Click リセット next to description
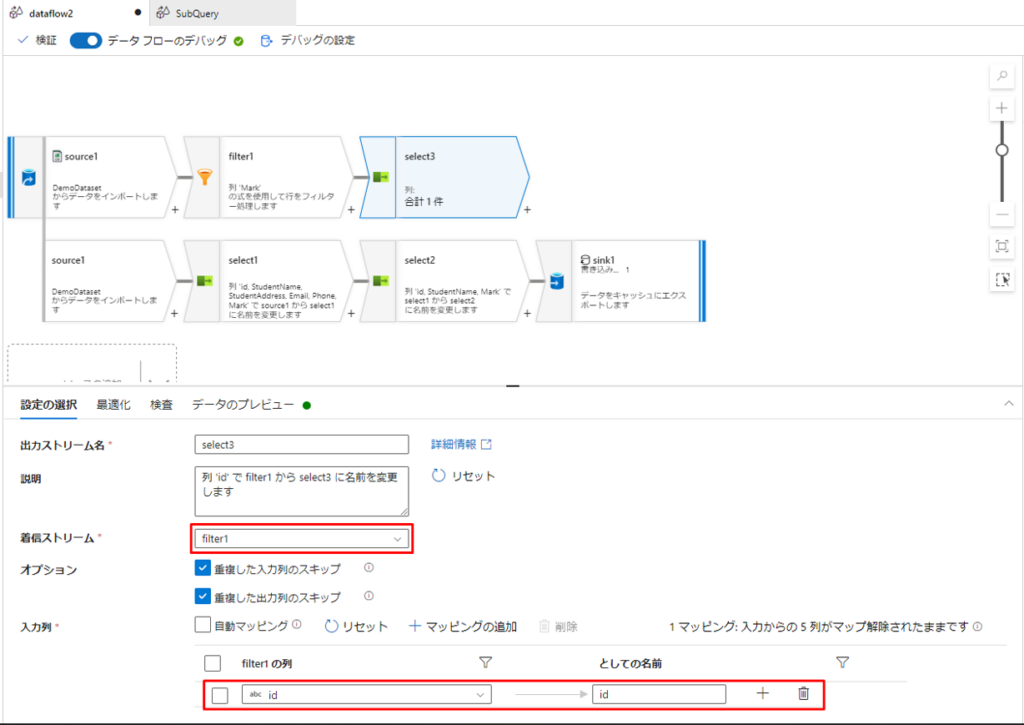 [x=464, y=476]
